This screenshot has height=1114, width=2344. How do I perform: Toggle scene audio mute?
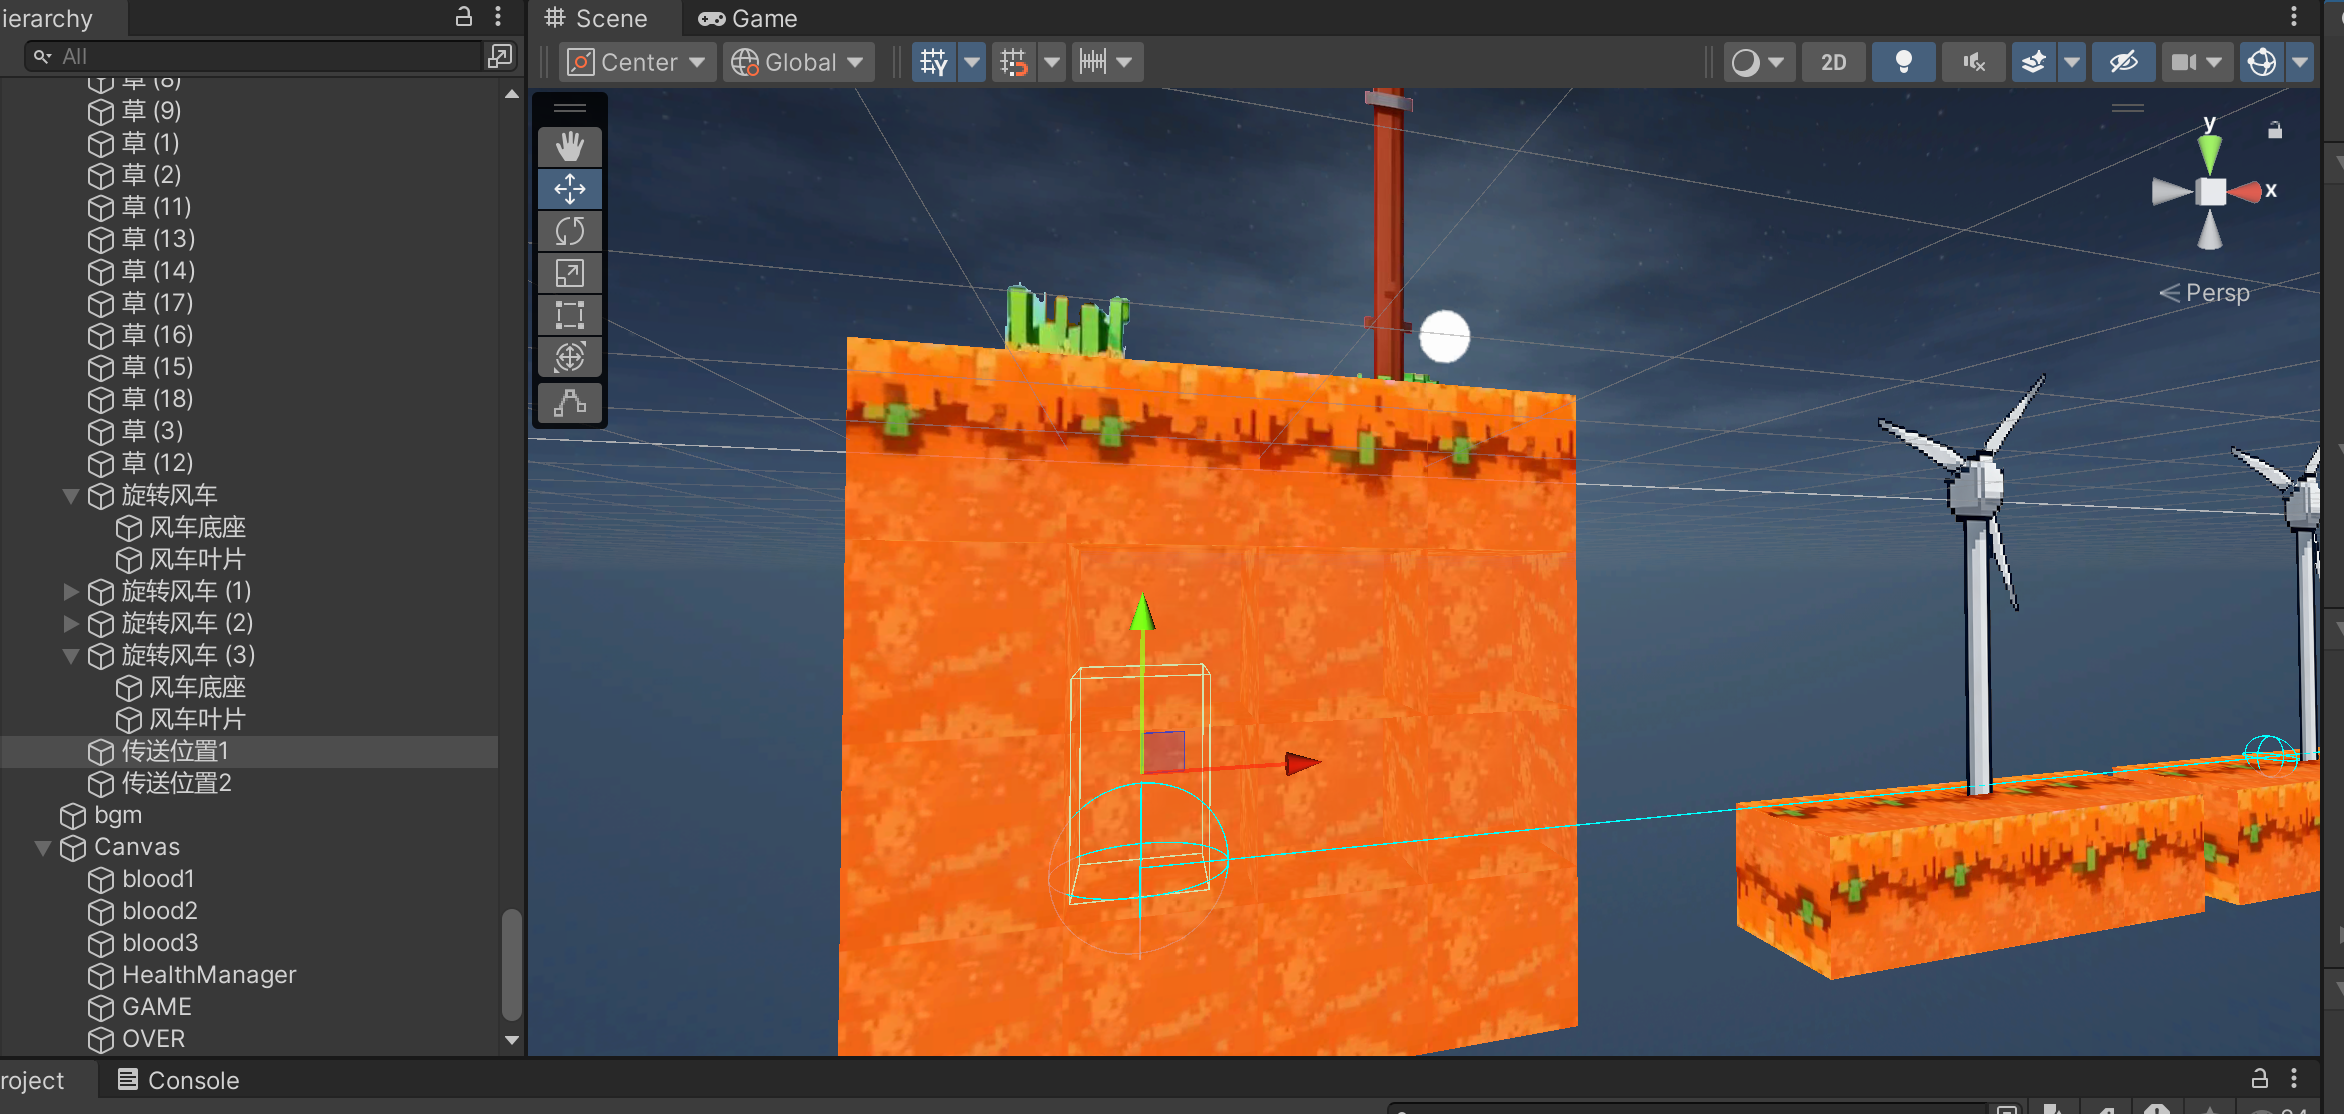pyautogui.click(x=1973, y=62)
